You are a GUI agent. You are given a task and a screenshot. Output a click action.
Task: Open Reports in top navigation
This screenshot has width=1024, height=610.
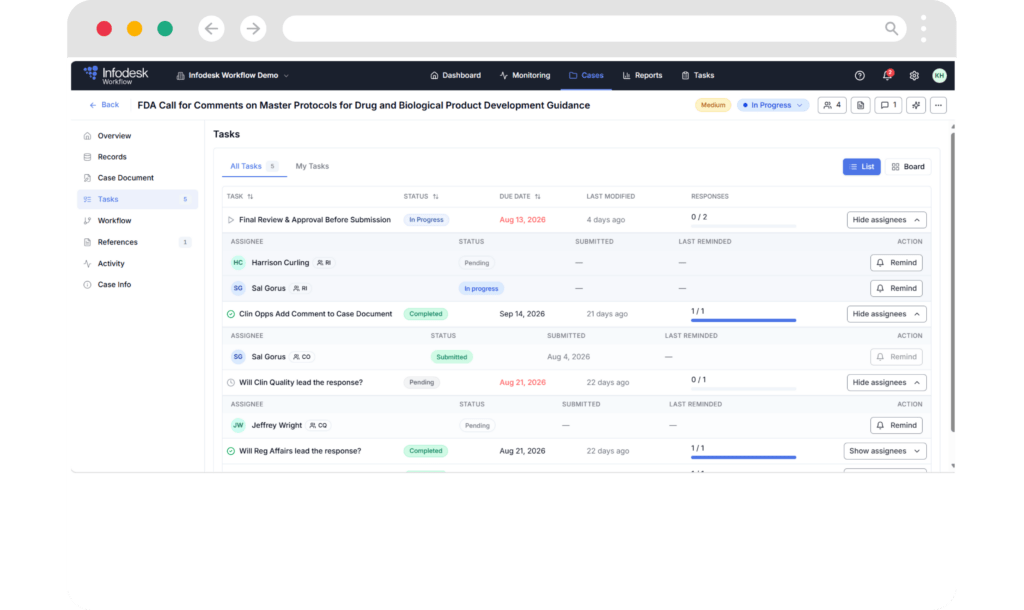click(643, 76)
